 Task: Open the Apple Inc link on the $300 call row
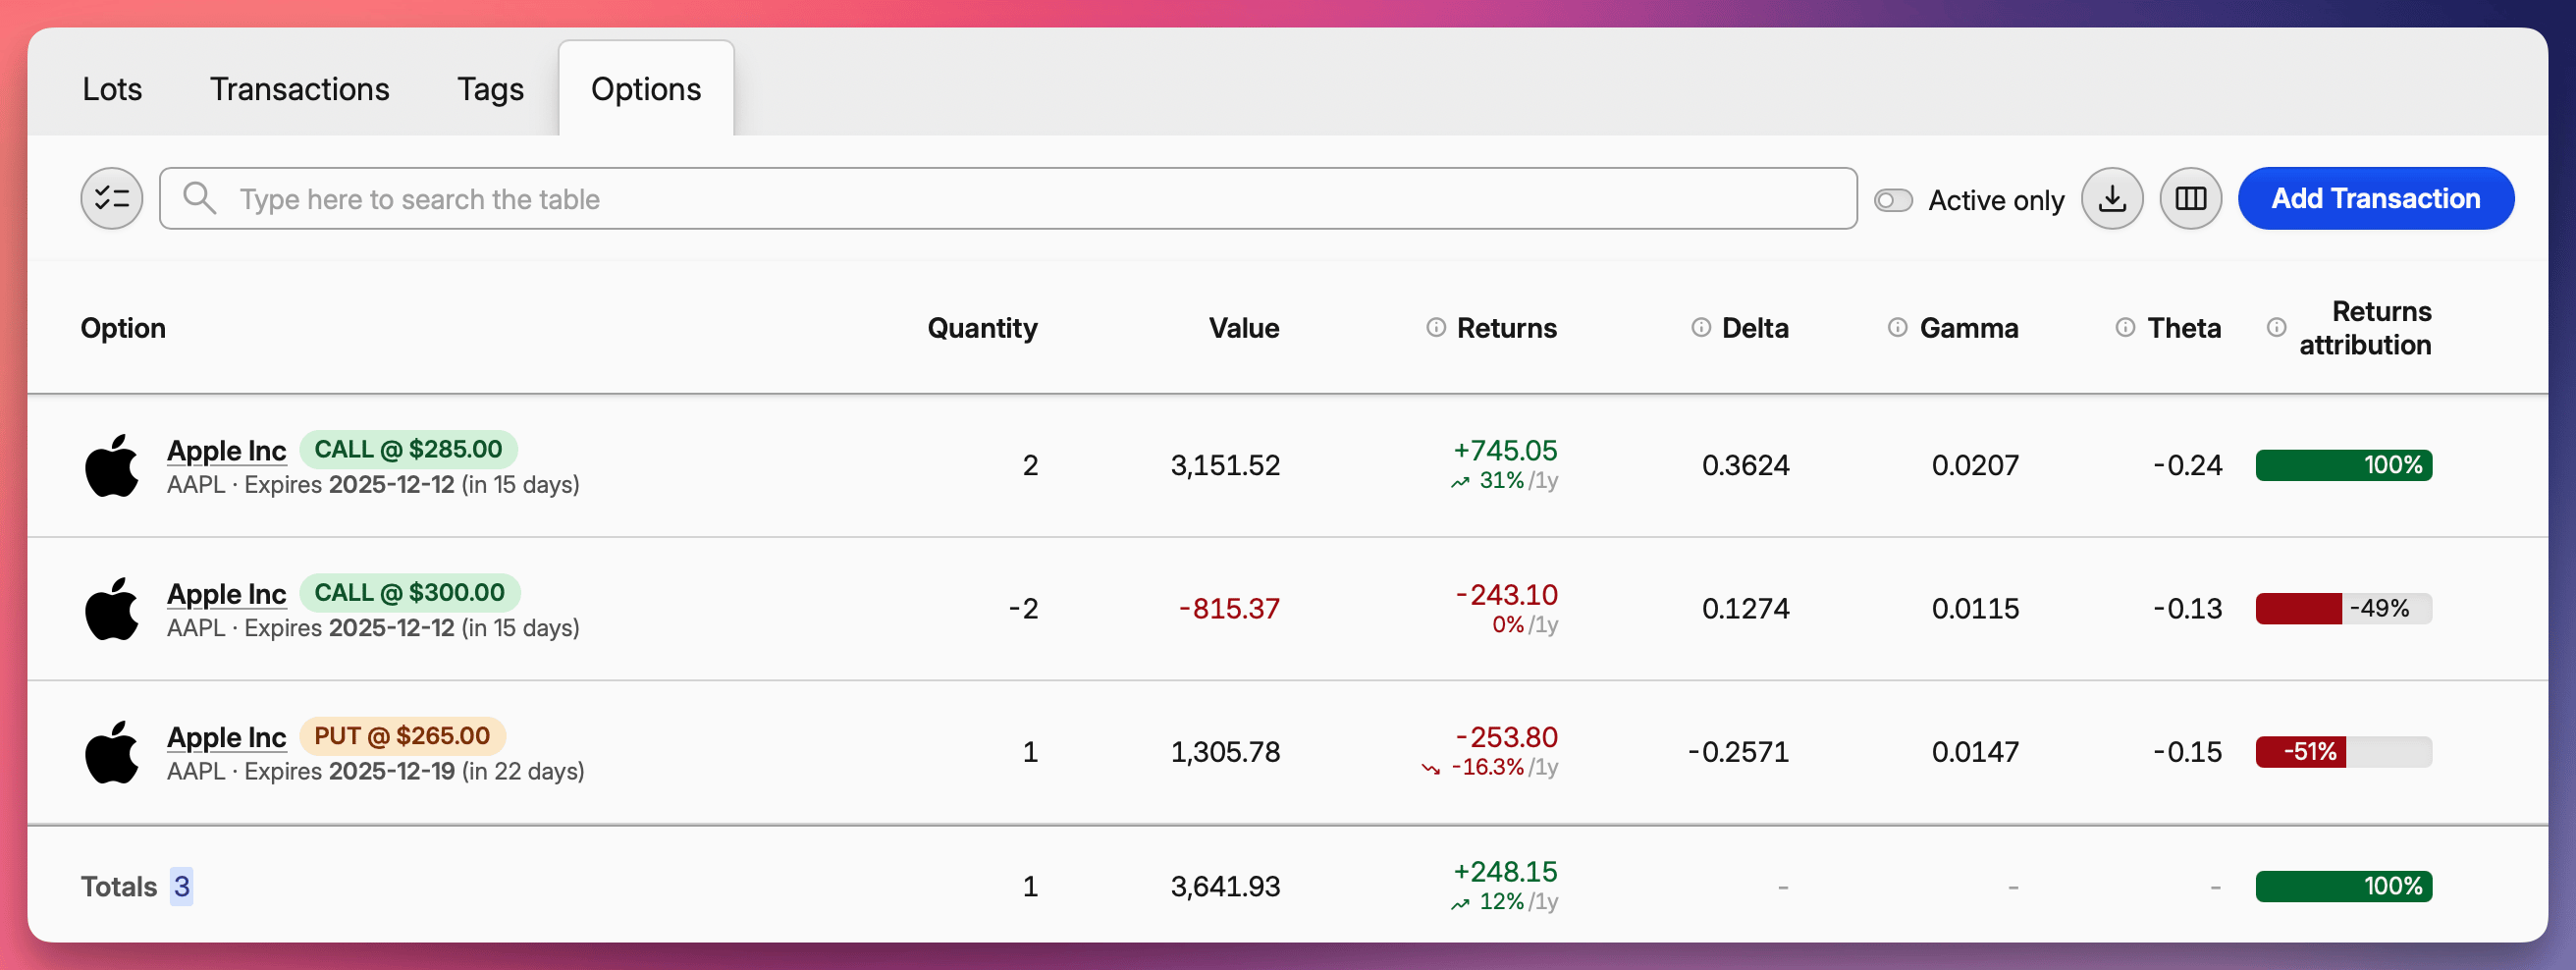(x=227, y=593)
